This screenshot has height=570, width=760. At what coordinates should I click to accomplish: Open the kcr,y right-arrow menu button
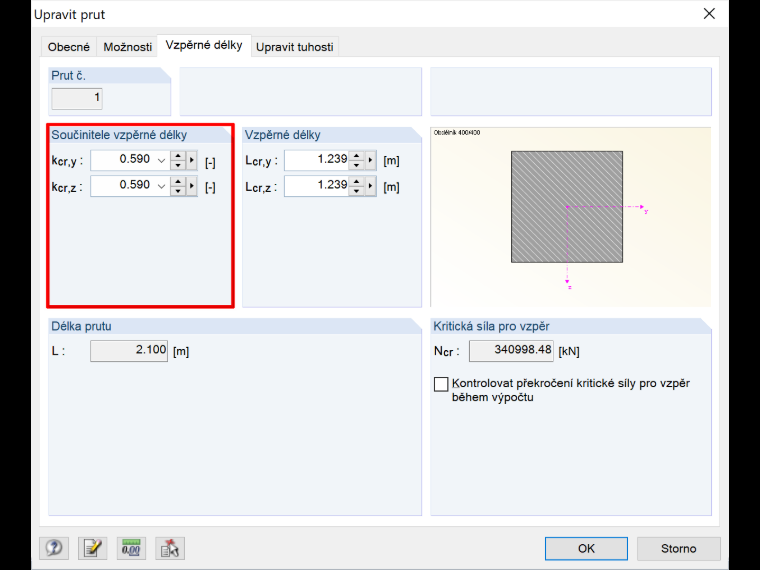pyautogui.click(x=192, y=160)
